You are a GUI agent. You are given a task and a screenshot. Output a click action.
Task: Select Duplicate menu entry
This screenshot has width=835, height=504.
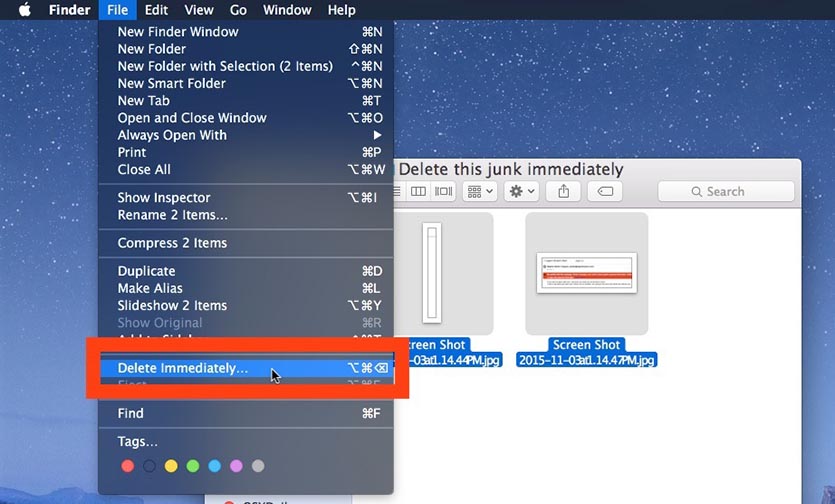pyautogui.click(x=246, y=271)
